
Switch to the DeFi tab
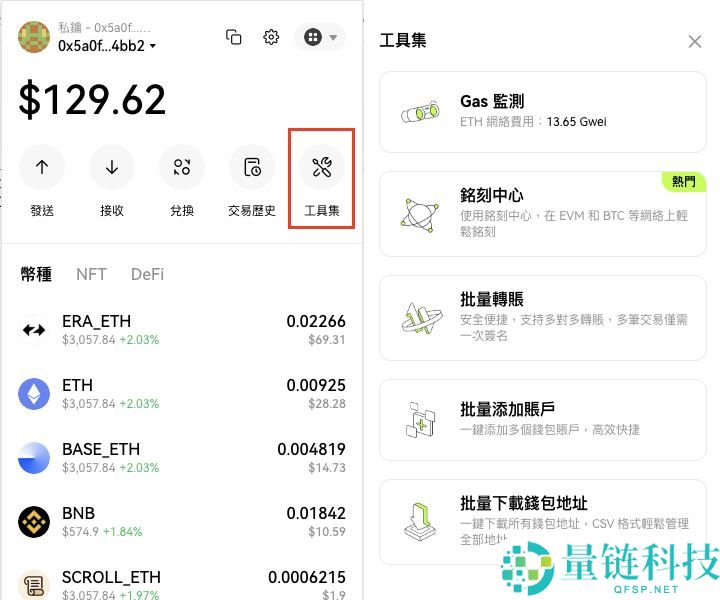coord(147,274)
